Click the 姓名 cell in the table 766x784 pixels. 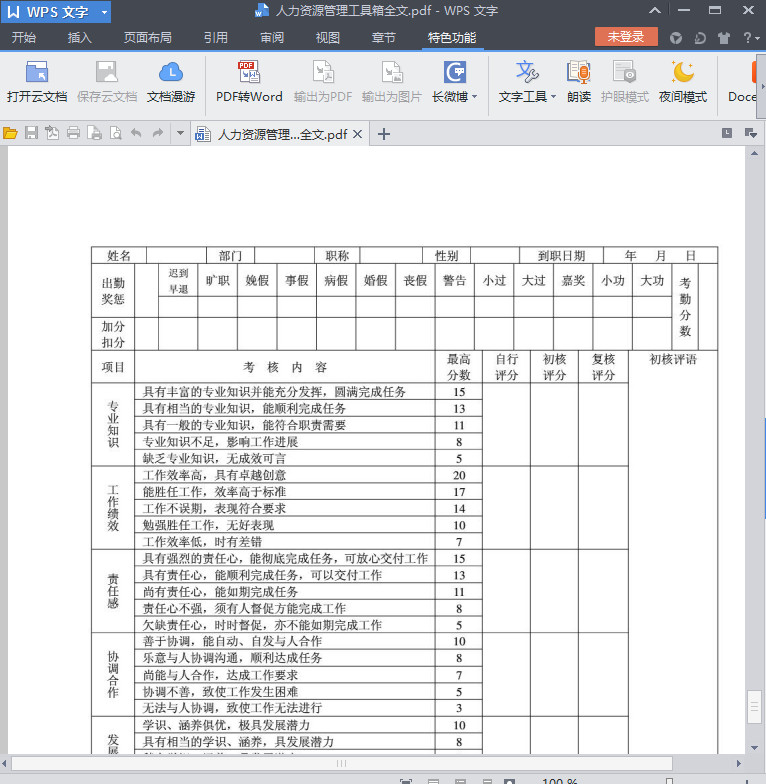pyautogui.click(x=119, y=256)
